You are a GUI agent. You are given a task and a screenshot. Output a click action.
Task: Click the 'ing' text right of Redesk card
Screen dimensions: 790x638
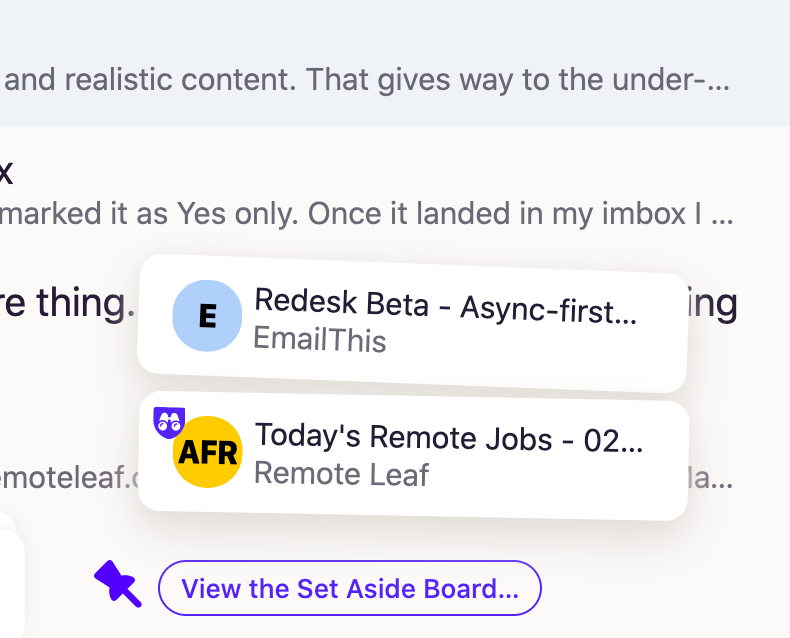tap(712, 303)
